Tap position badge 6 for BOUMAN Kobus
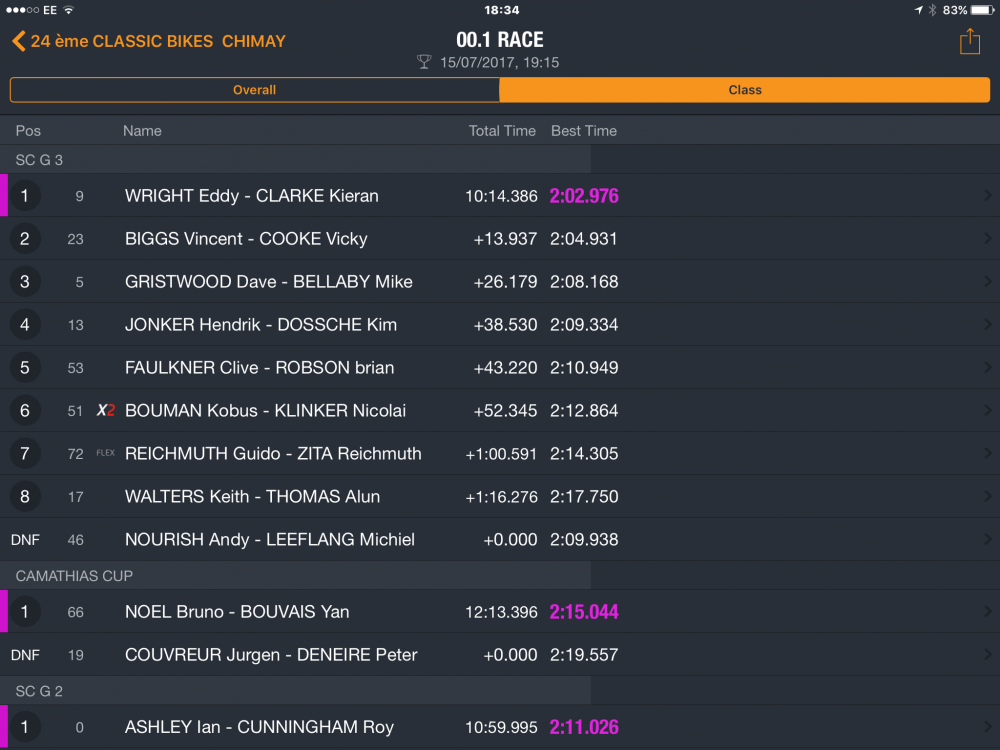This screenshot has height=750, width=1000. tap(25, 410)
